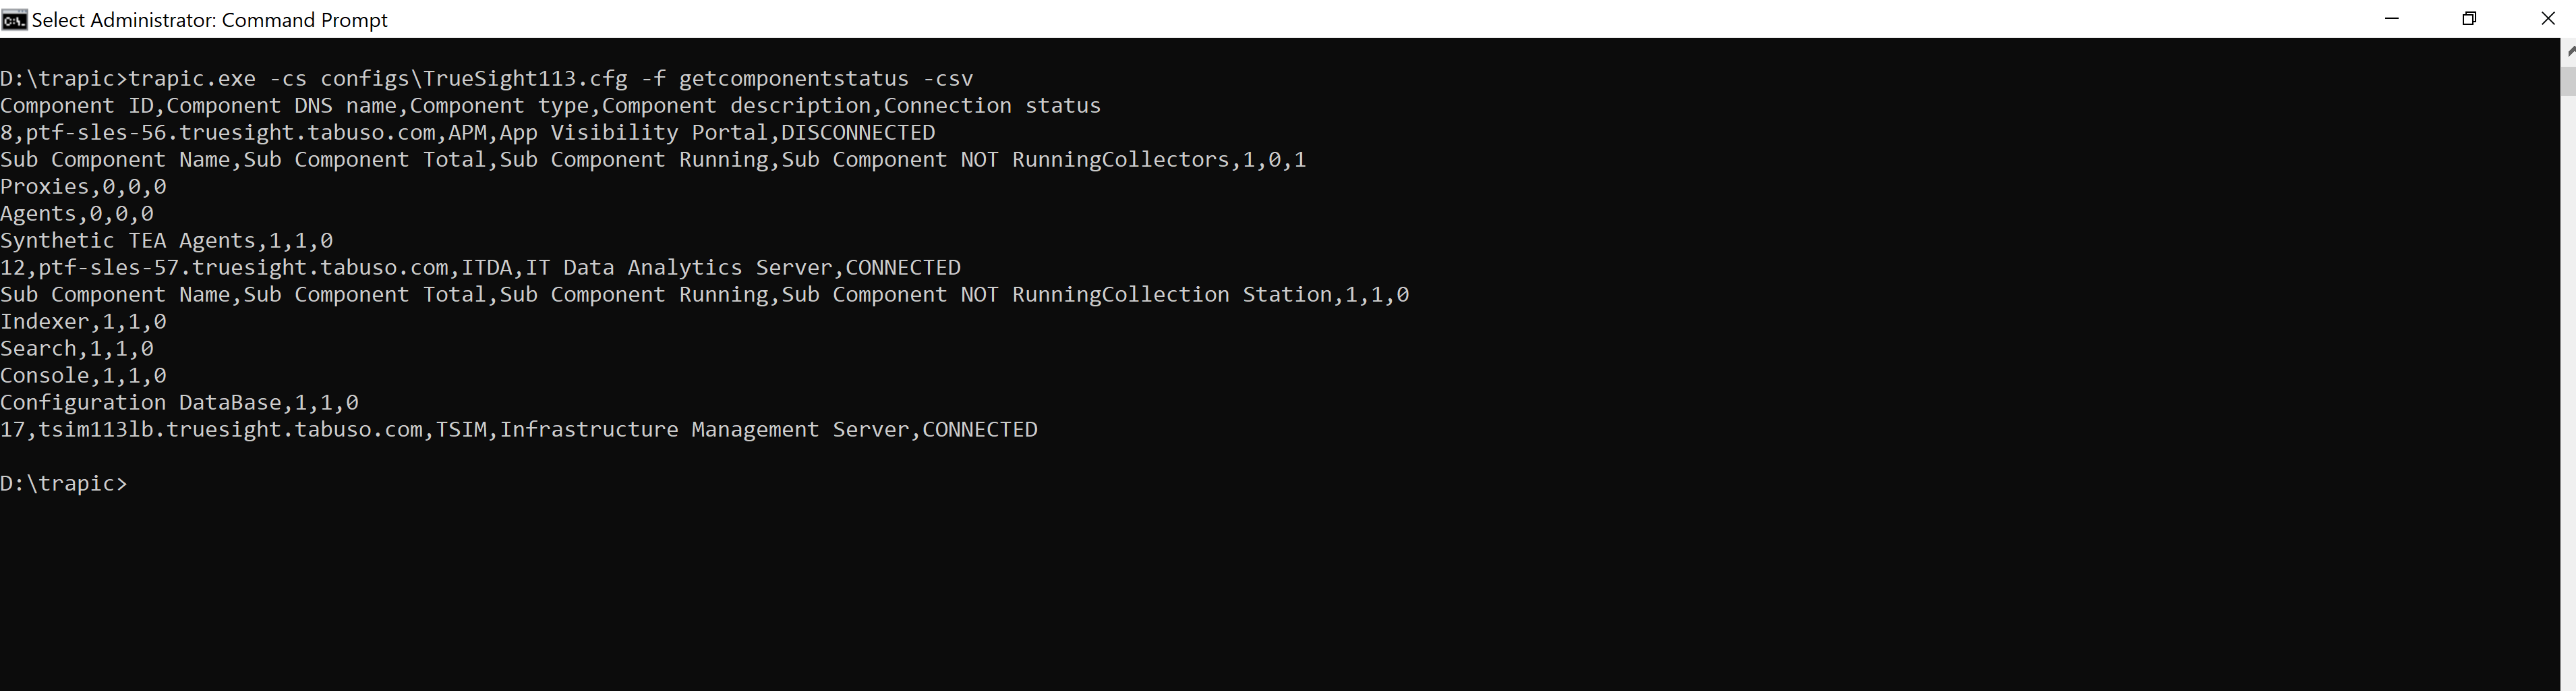Click the ptf-sles-57 ITDA CONNECTED line
Image resolution: width=2576 pixels, height=691 pixels.
tap(480, 268)
